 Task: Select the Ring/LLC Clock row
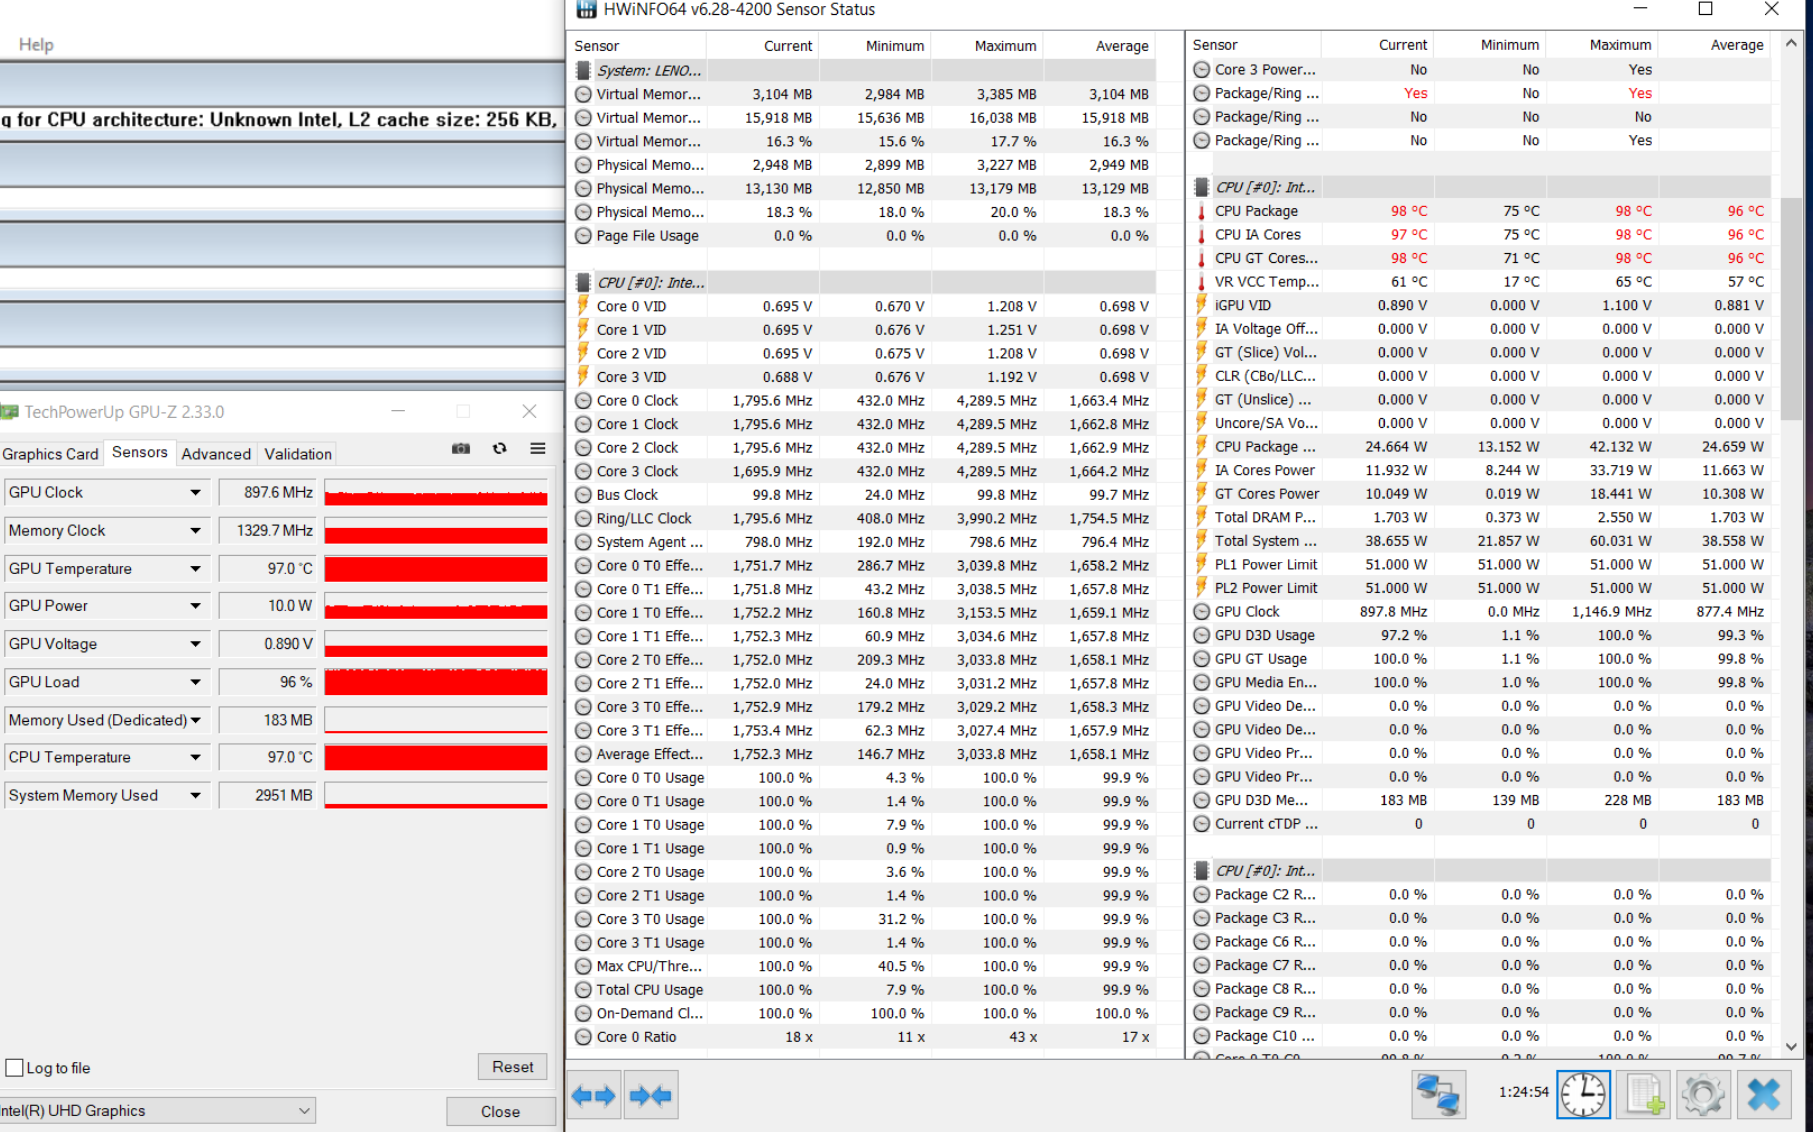pos(863,519)
